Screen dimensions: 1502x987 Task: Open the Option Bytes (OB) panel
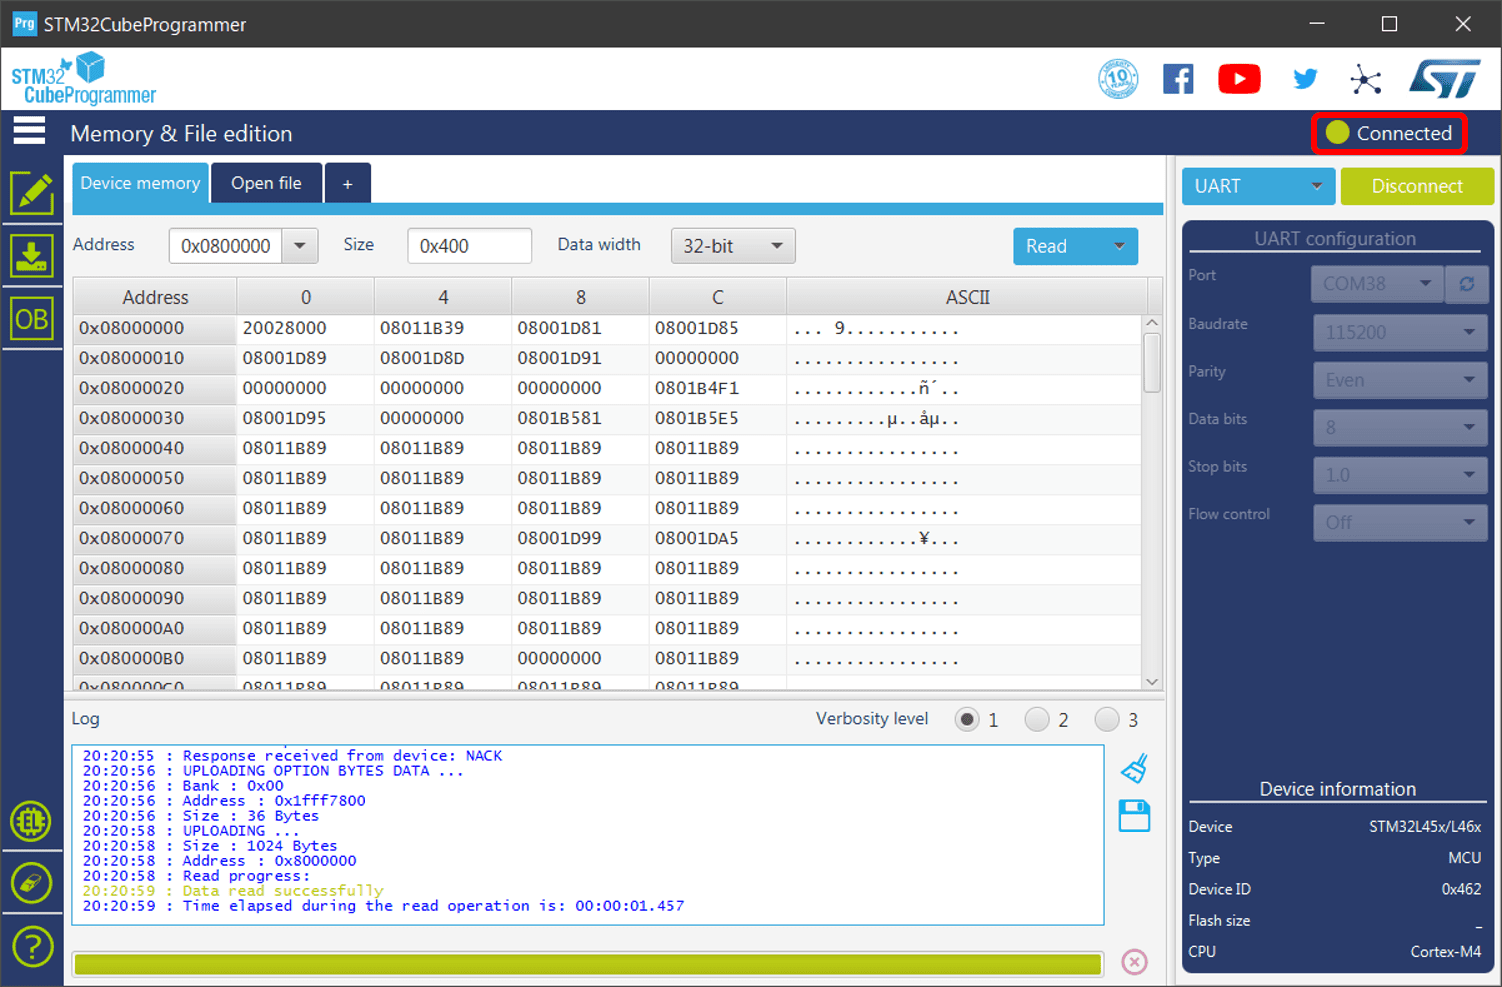(32, 319)
